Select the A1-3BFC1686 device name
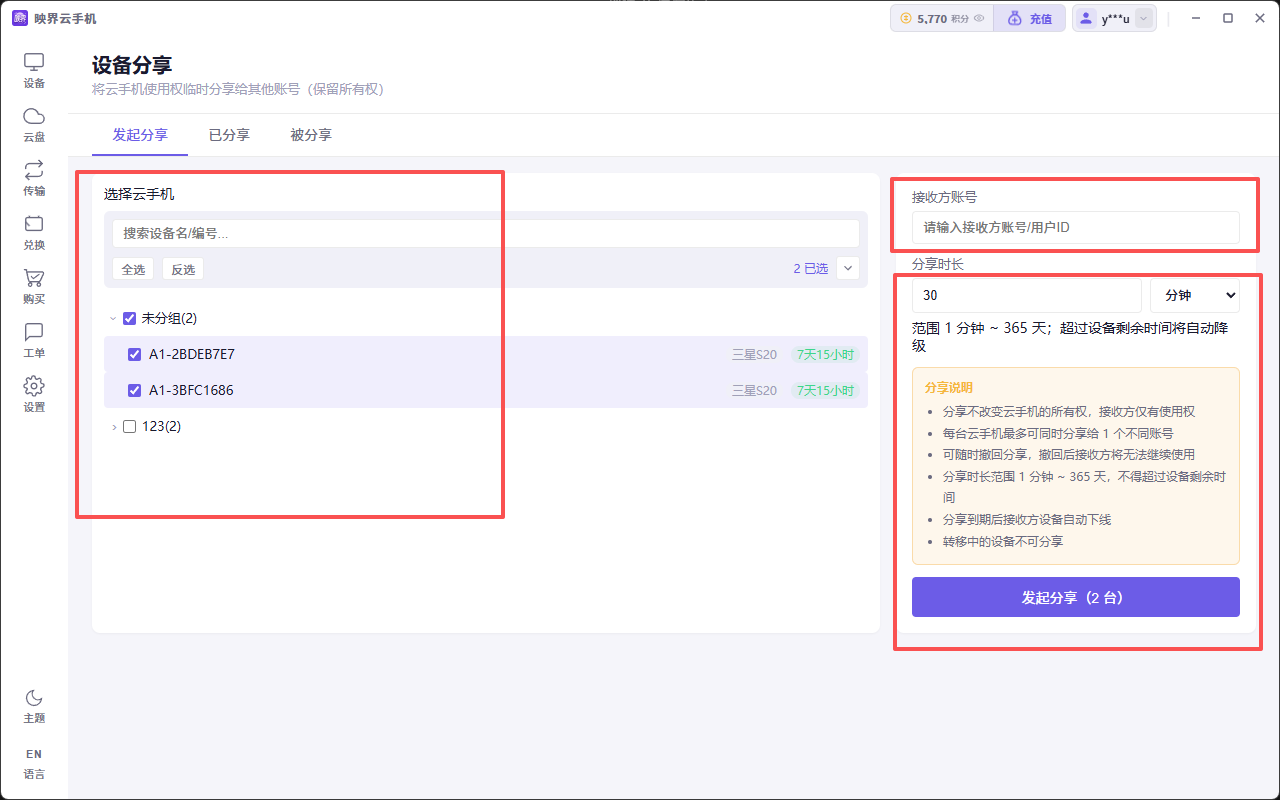The image size is (1280, 800). [x=191, y=391]
